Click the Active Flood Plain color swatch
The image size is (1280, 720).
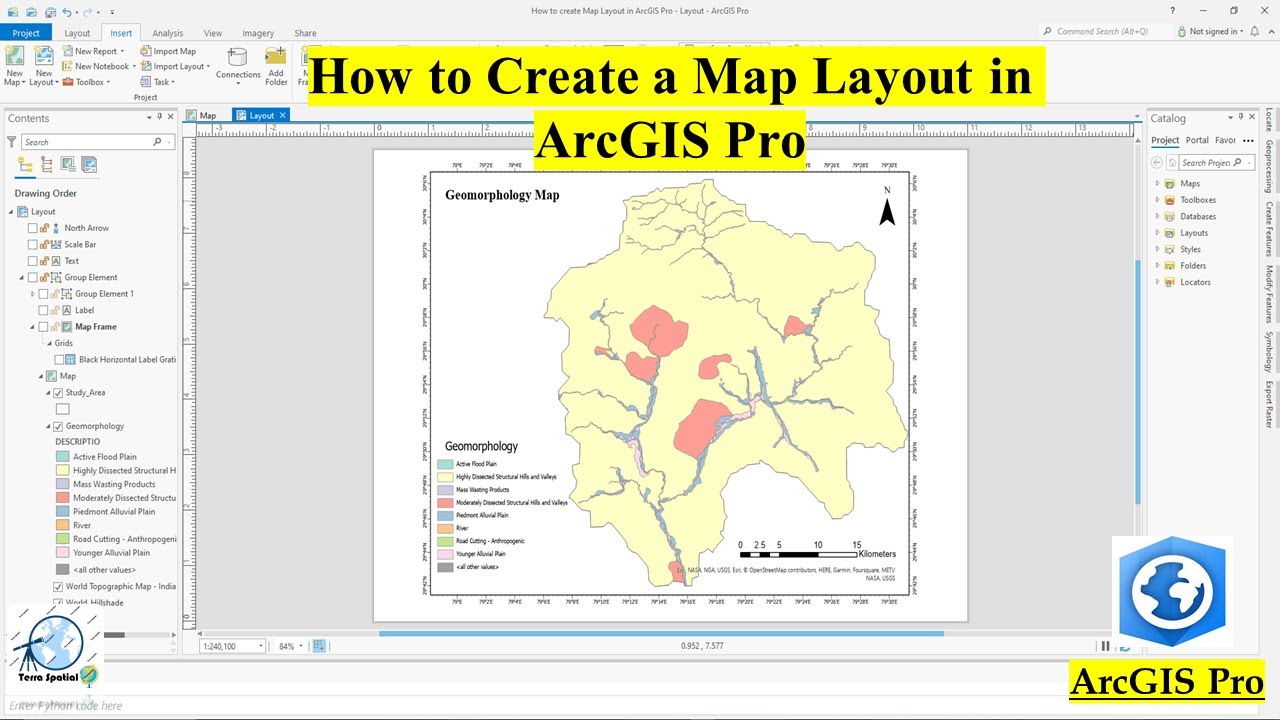pyautogui.click(x=62, y=457)
